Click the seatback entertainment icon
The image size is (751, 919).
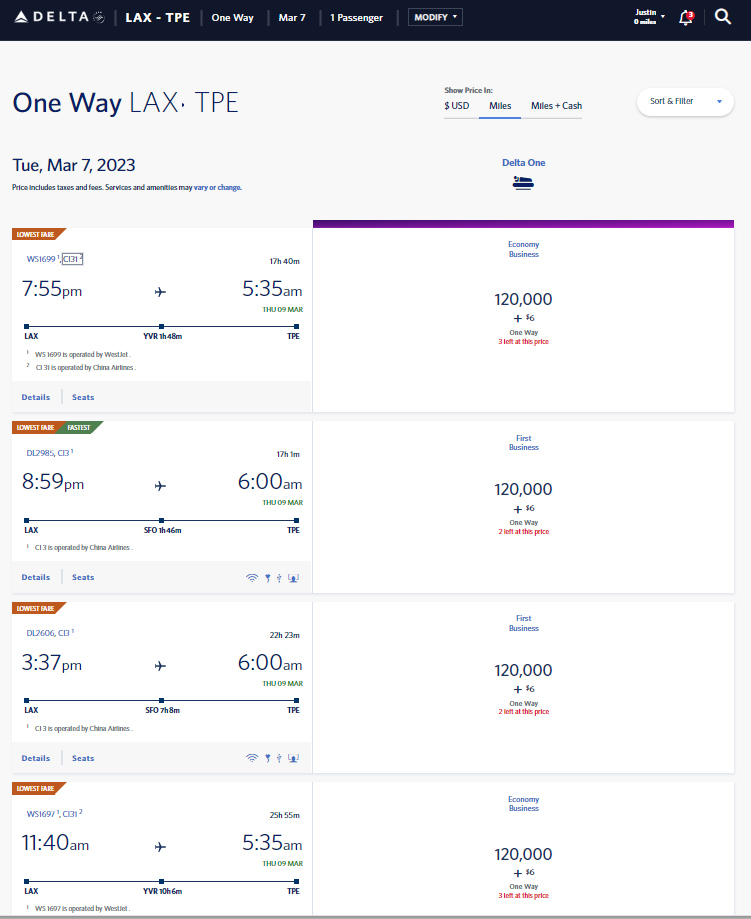[293, 578]
